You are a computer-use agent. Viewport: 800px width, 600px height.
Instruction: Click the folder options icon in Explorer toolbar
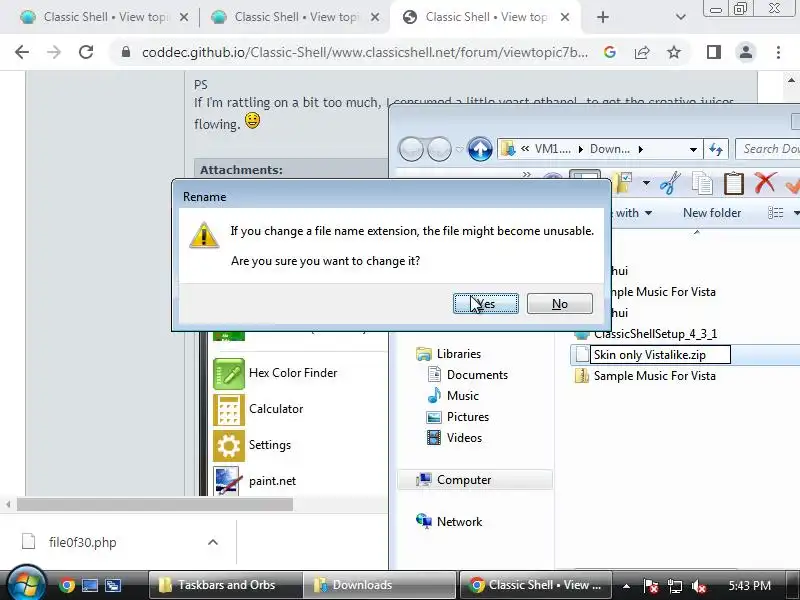(x=624, y=183)
